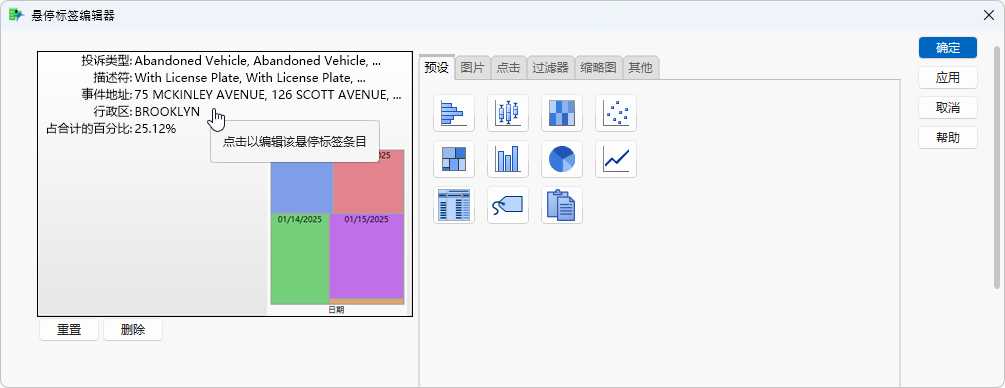Image resolution: width=1005 pixels, height=388 pixels.
Task: Pick the heatmap preset icon
Action: [561, 113]
